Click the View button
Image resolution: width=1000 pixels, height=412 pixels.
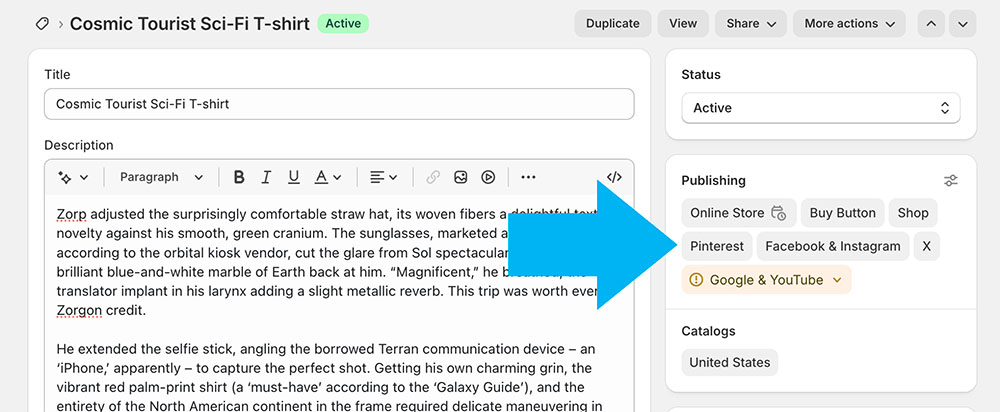coord(683,24)
